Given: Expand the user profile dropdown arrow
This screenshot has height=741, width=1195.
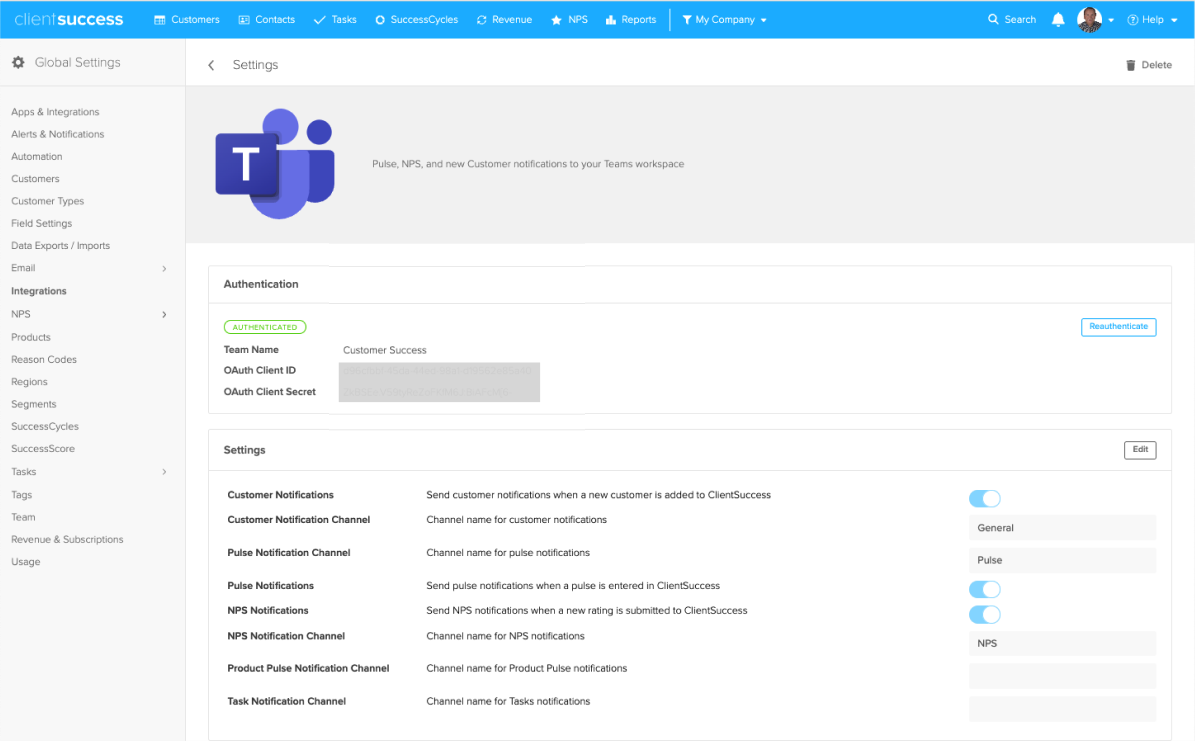Looking at the screenshot, I should pos(1111,21).
